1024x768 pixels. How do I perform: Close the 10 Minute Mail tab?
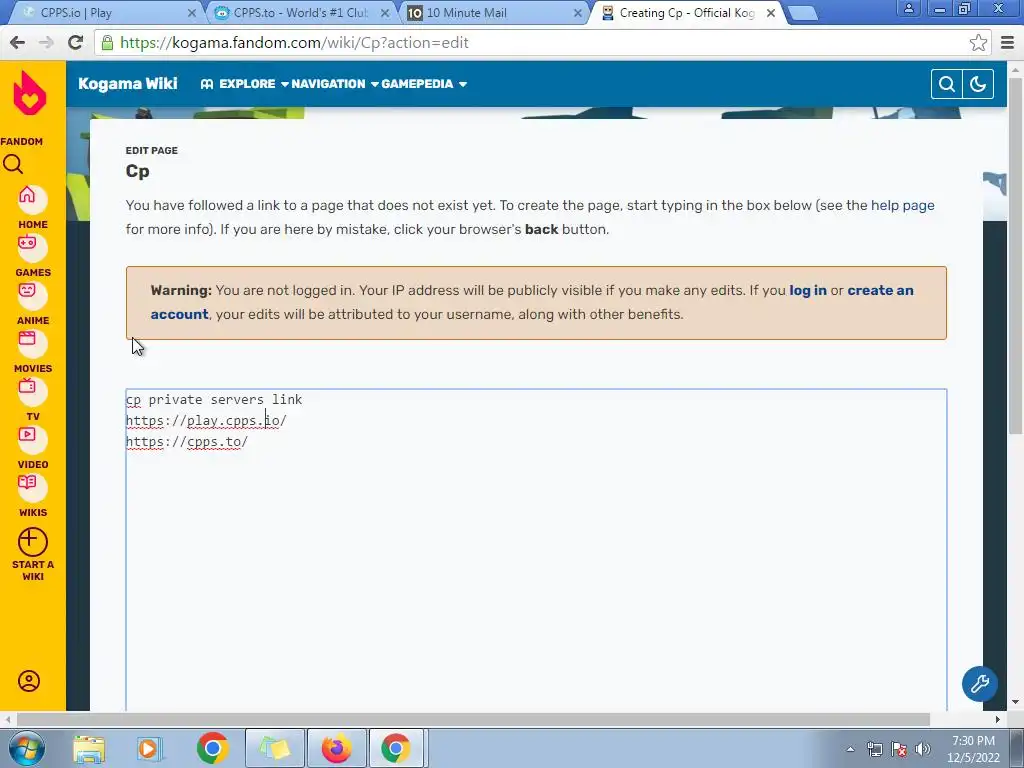click(x=577, y=13)
